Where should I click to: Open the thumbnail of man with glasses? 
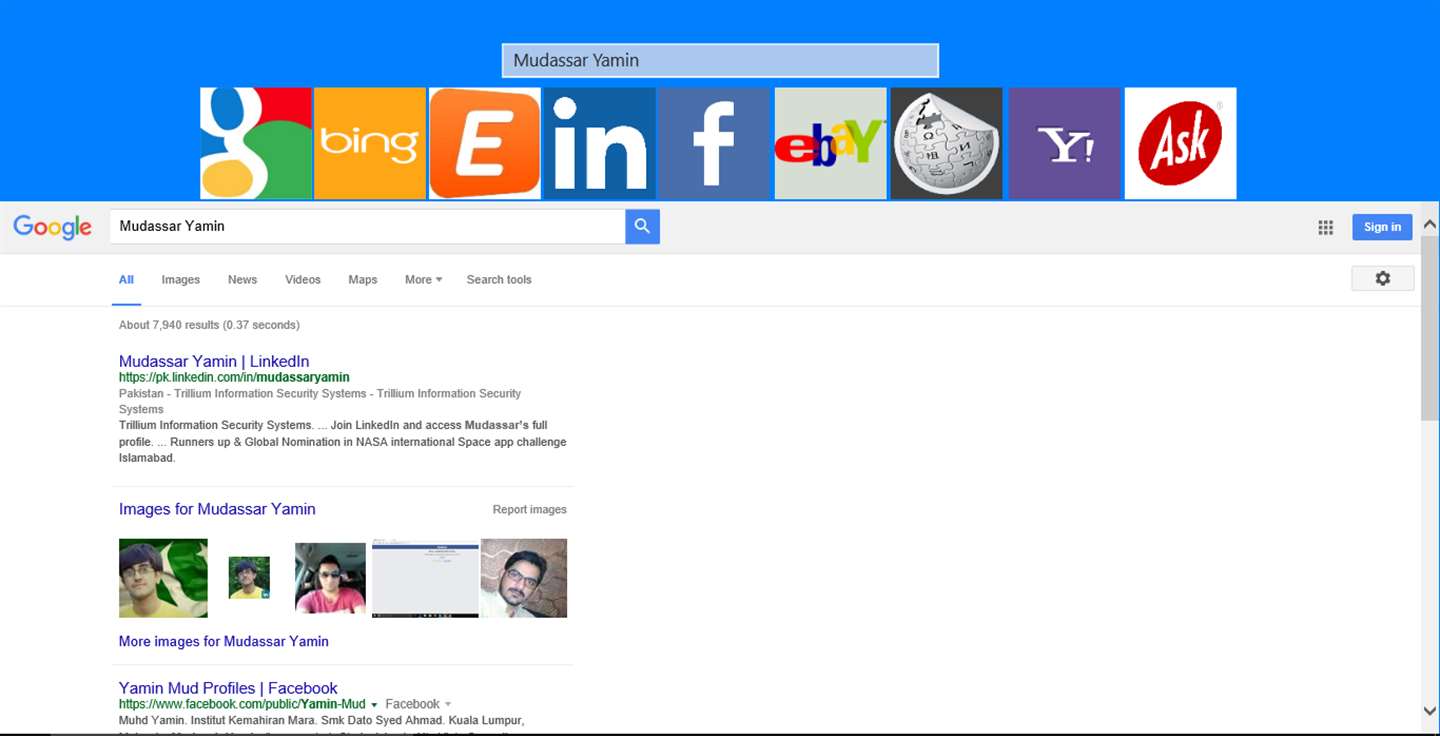click(524, 578)
